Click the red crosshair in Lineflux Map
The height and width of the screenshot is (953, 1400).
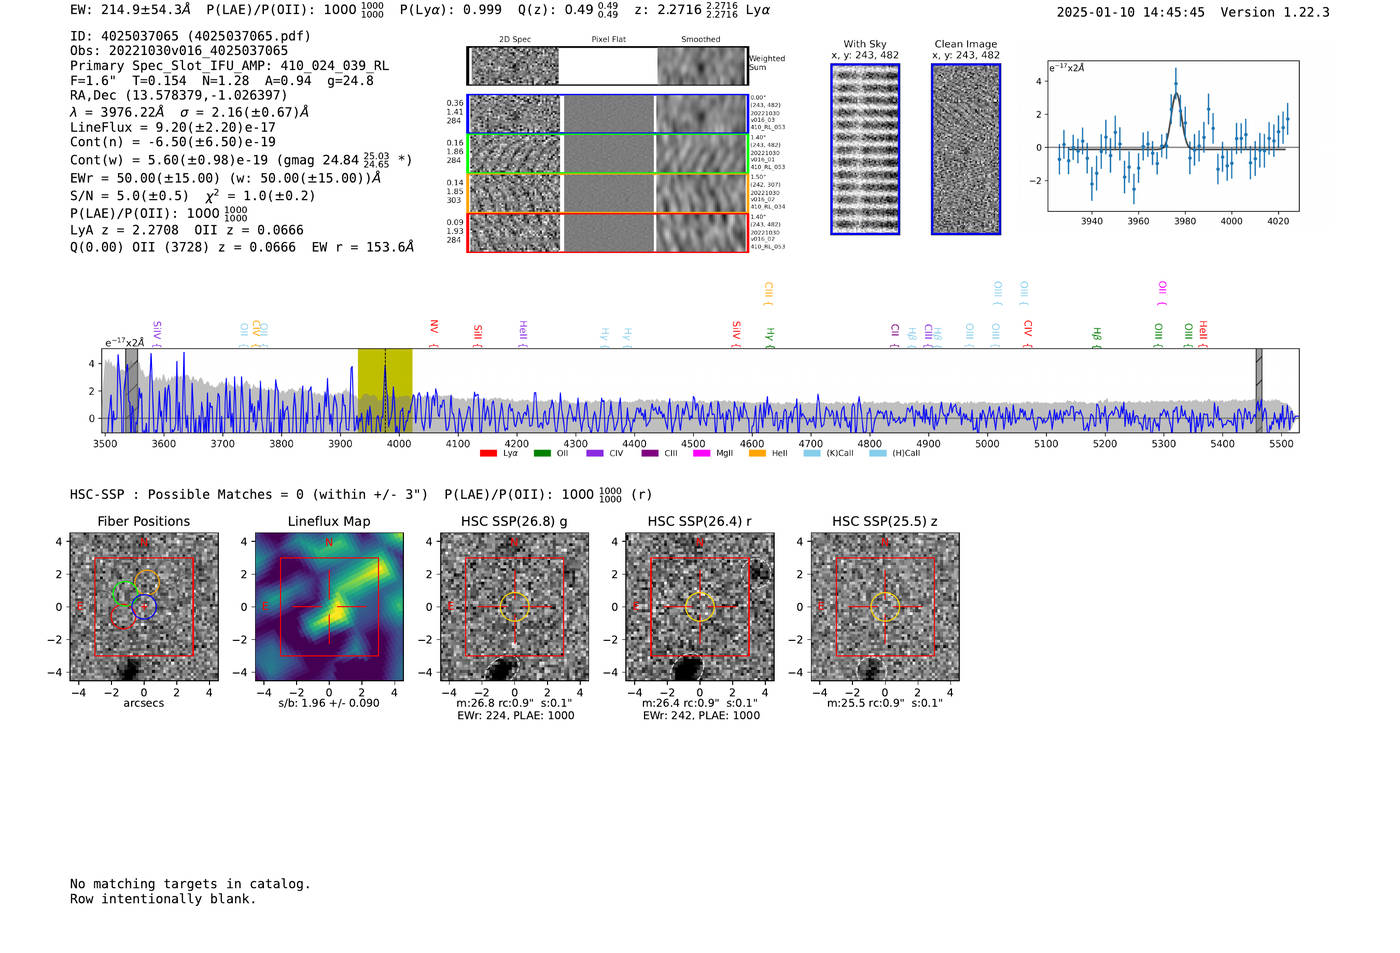pyautogui.click(x=329, y=607)
